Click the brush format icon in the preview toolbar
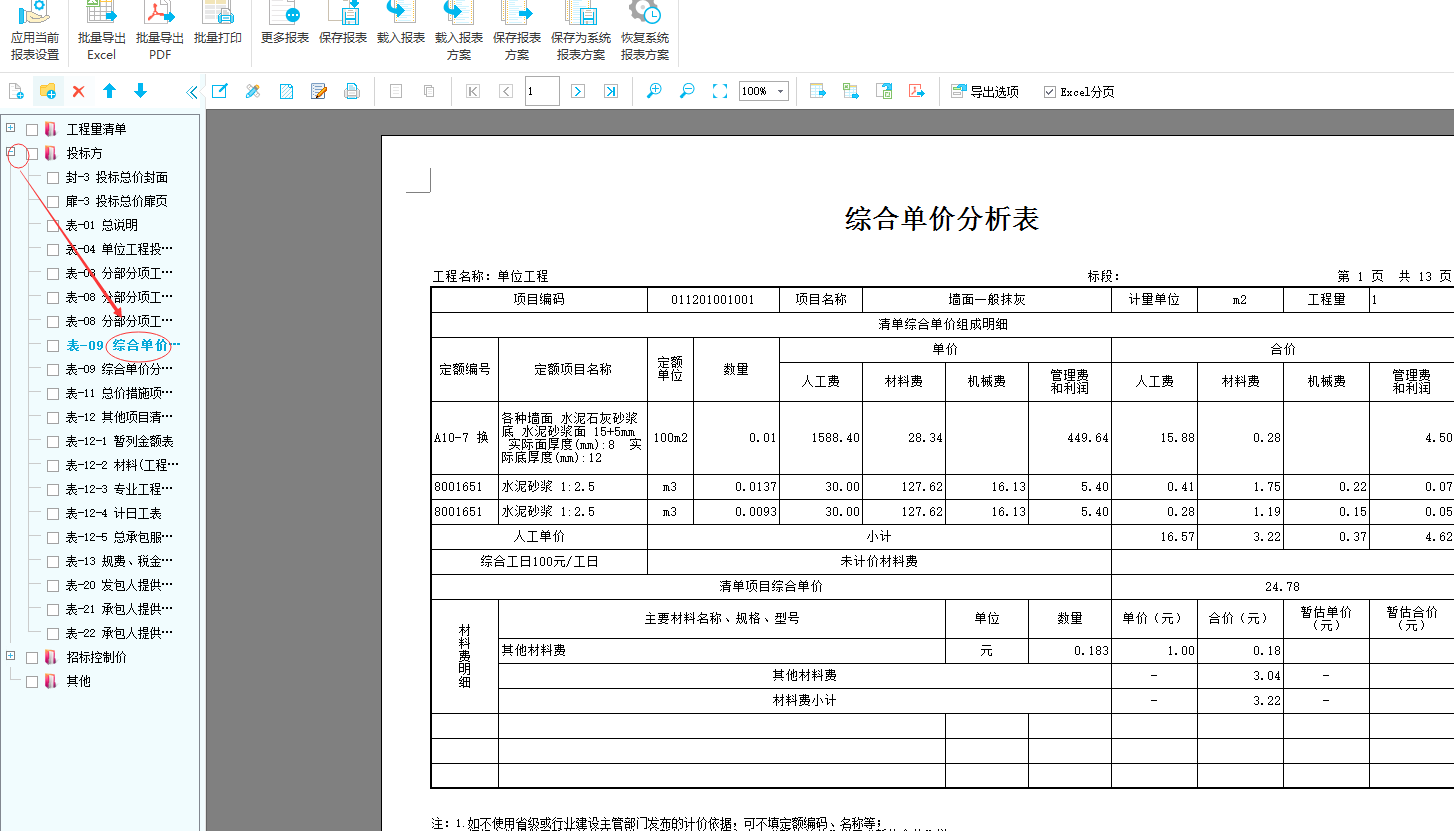This screenshot has height=831, width=1454. tap(253, 91)
